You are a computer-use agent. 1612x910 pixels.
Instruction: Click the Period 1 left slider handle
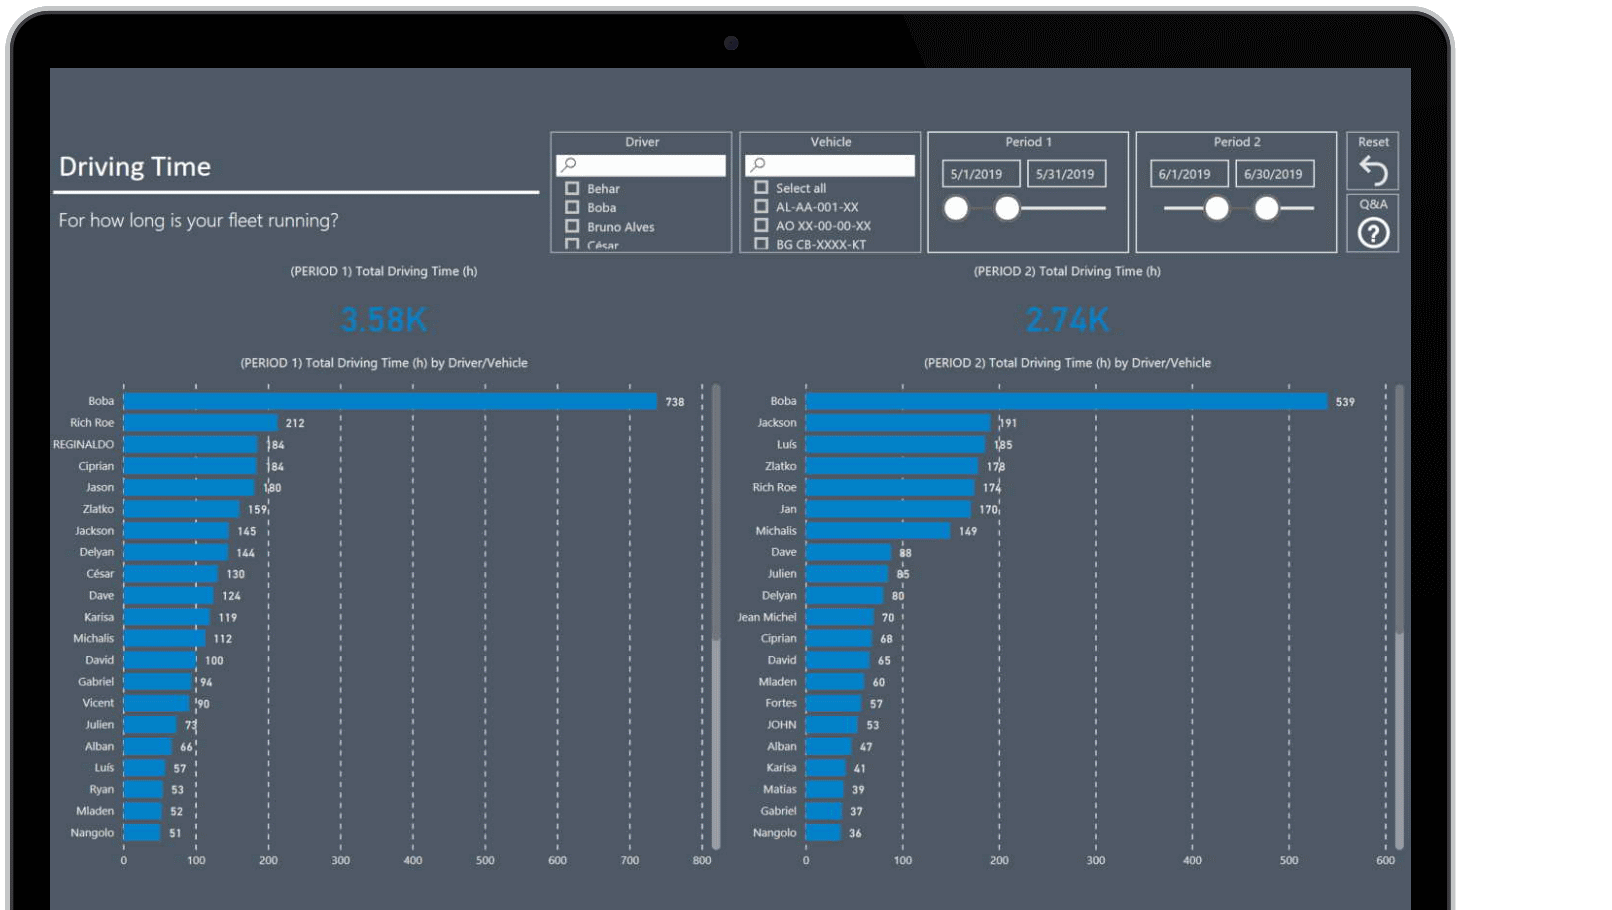(956, 208)
